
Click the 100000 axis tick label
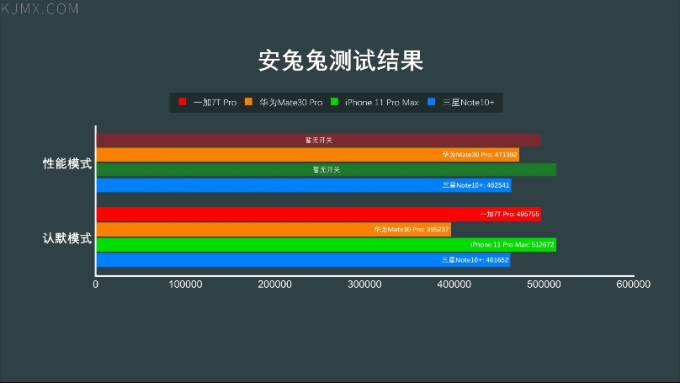[x=185, y=285]
